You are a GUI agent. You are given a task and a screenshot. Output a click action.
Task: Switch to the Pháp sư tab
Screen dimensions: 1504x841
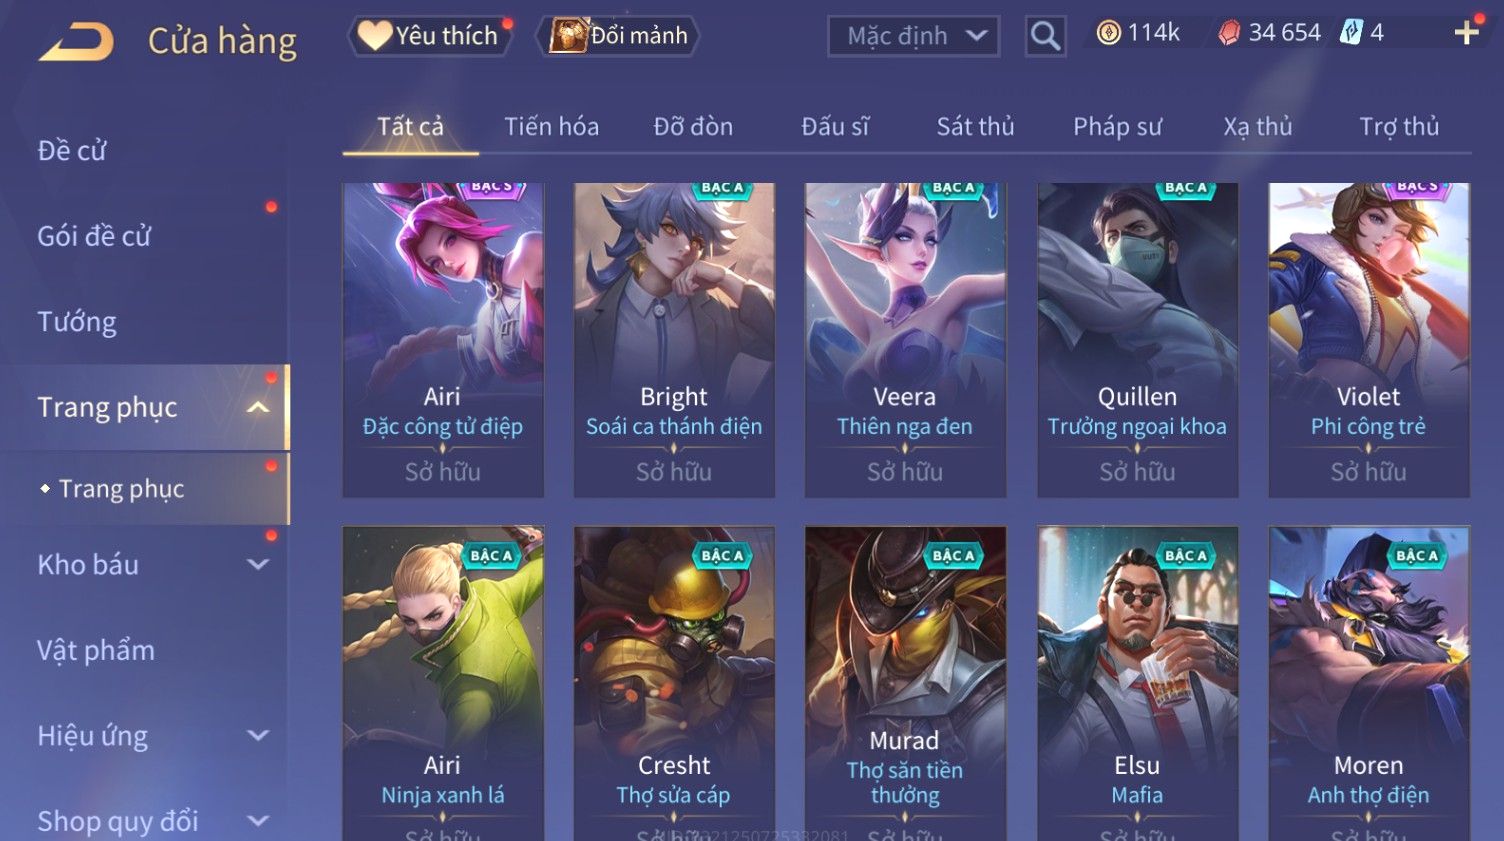point(1117,127)
